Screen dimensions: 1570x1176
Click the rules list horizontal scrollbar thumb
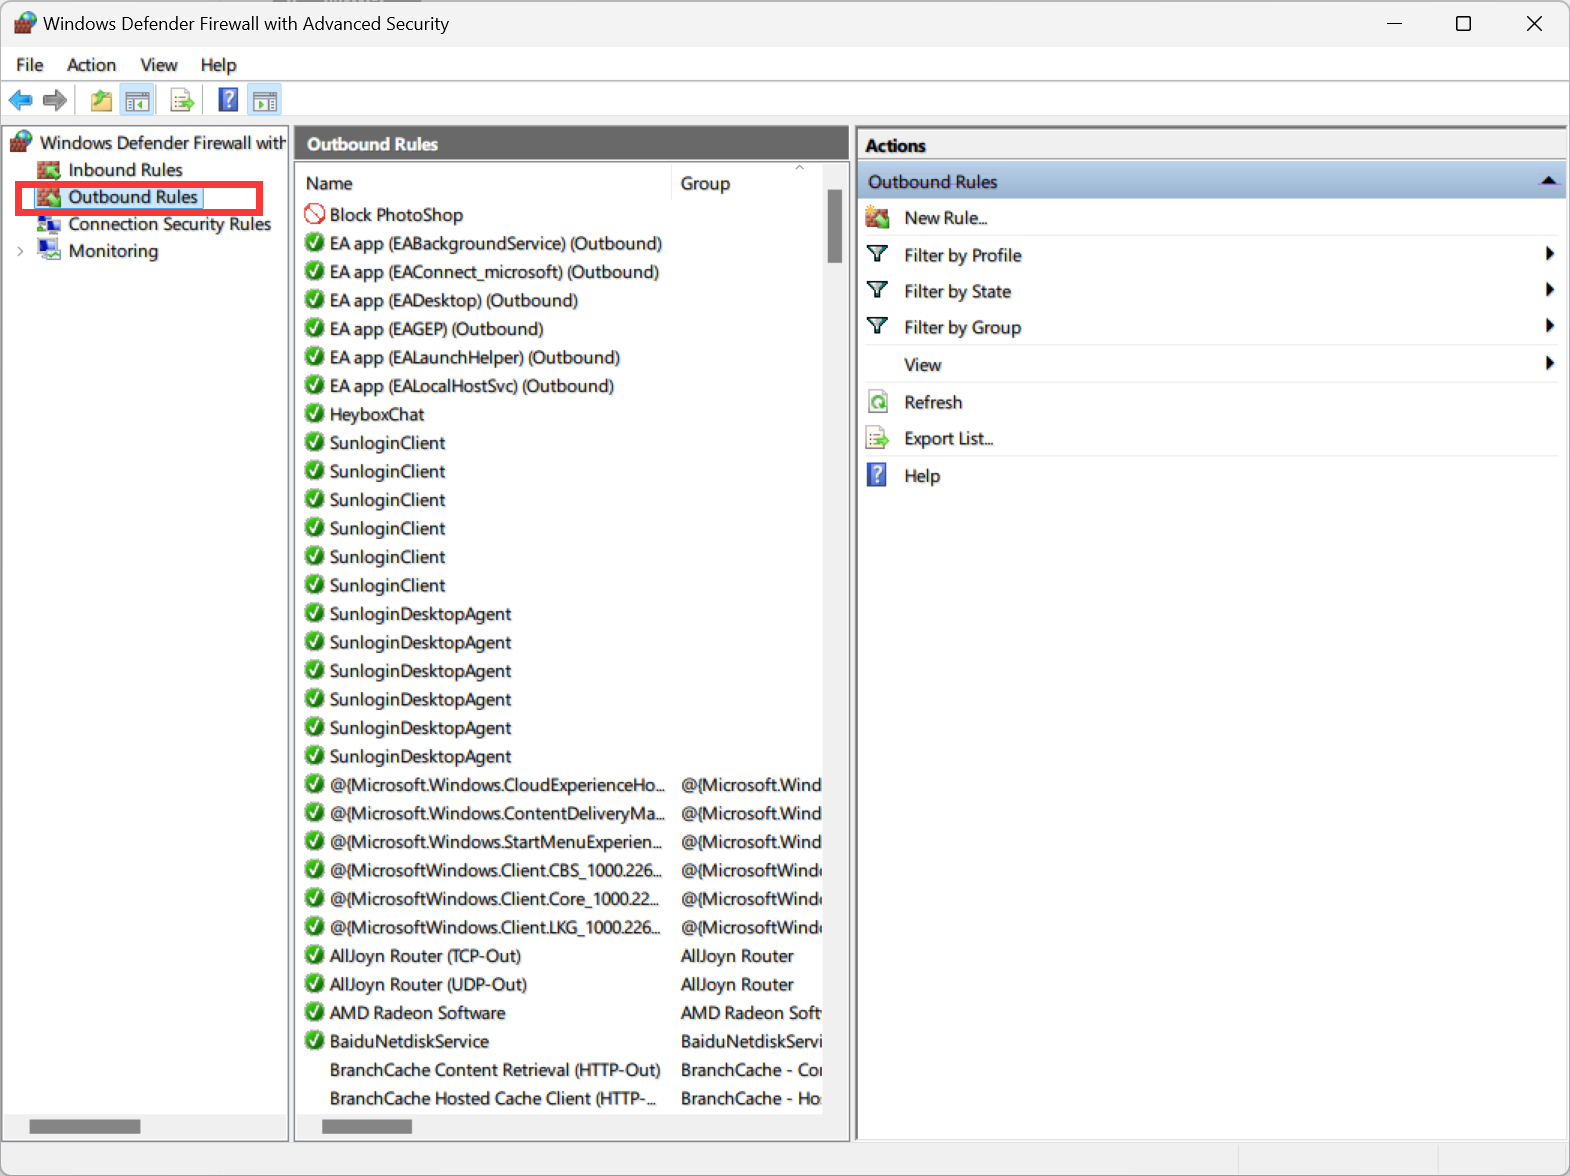pos(367,1127)
